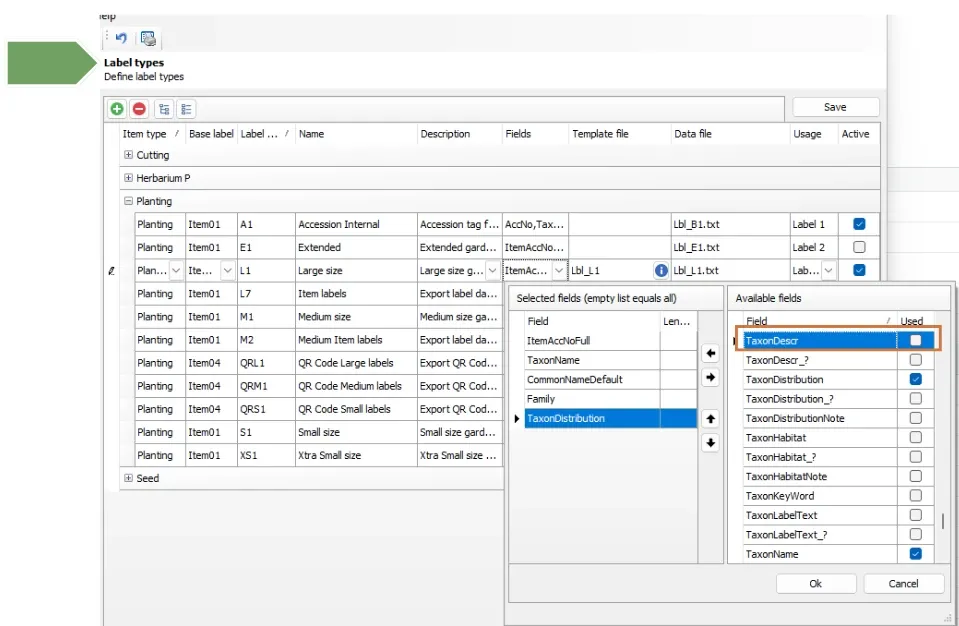Image resolution: width=959 pixels, height=626 pixels.
Task: Click the Lbl_E1.txt data file cell
Action: point(730,247)
